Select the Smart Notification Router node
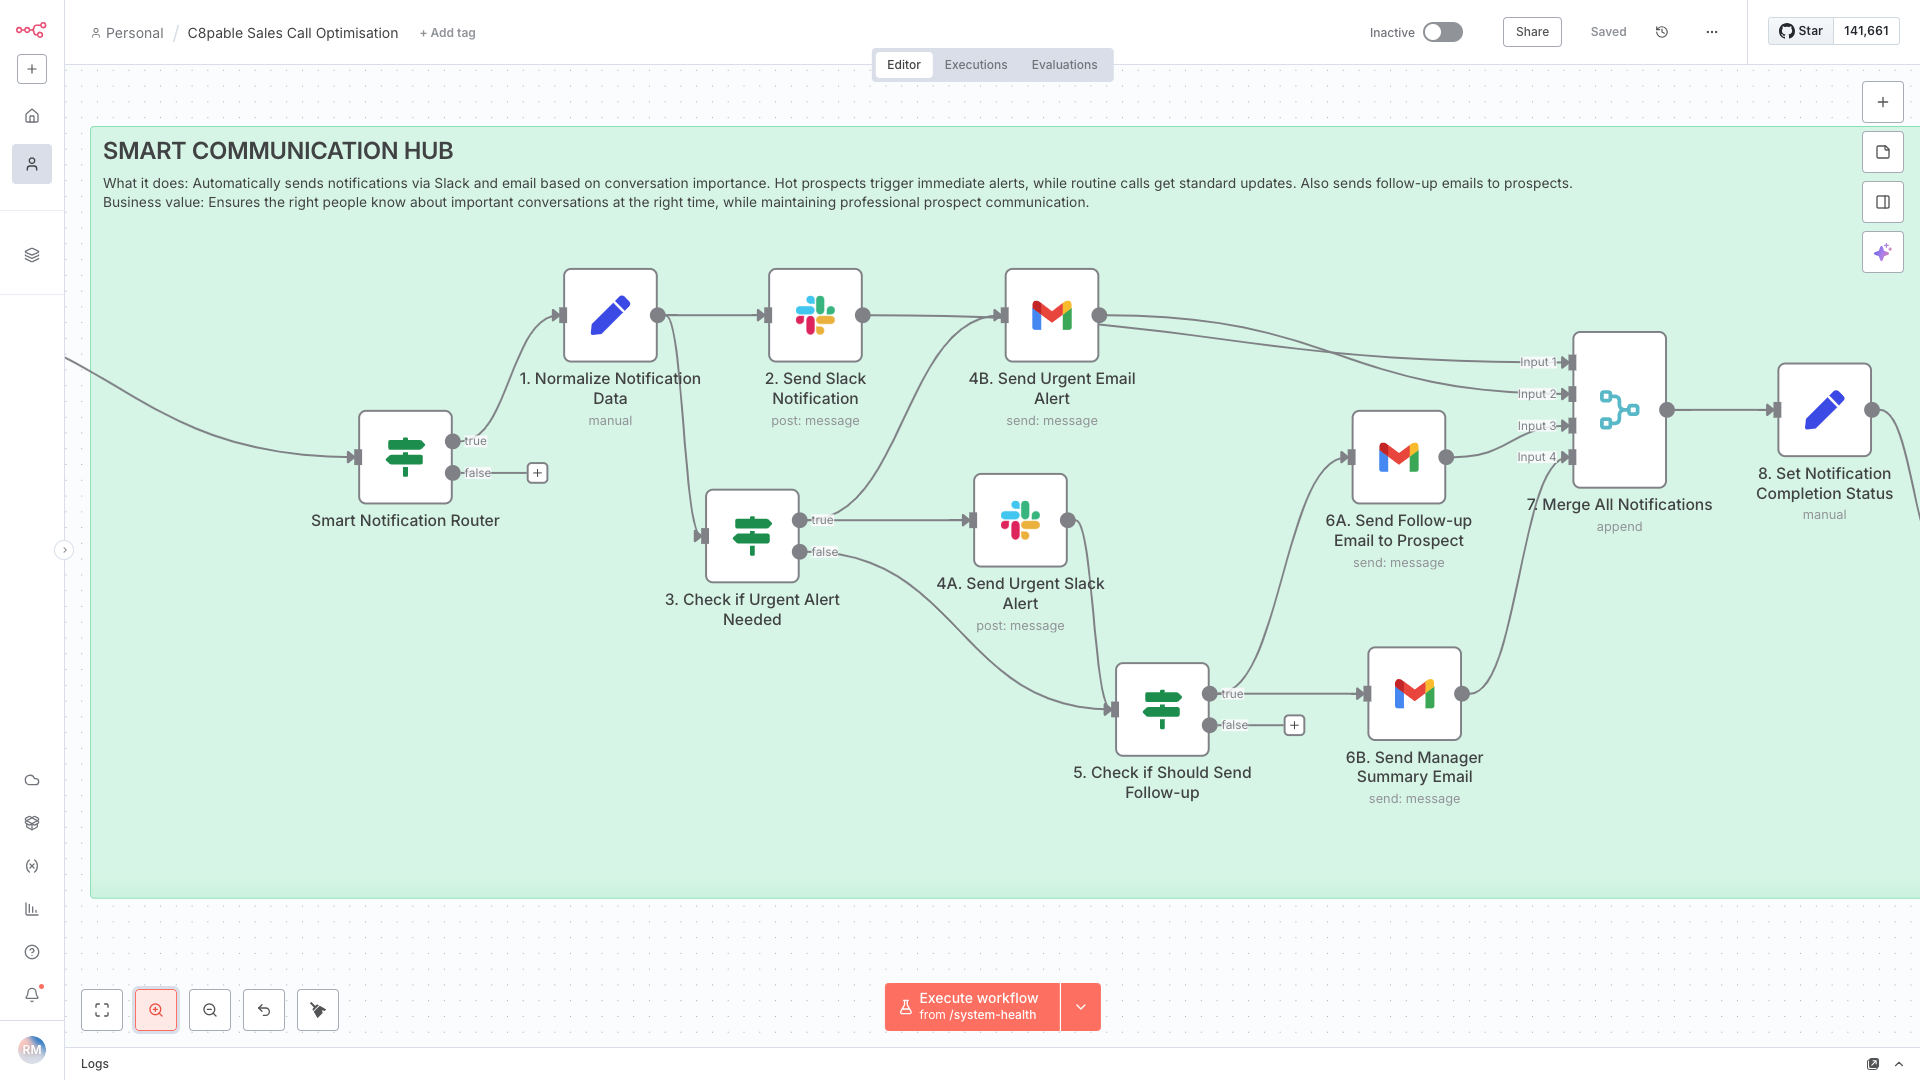1920x1080 pixels. [x=405, y=457]
